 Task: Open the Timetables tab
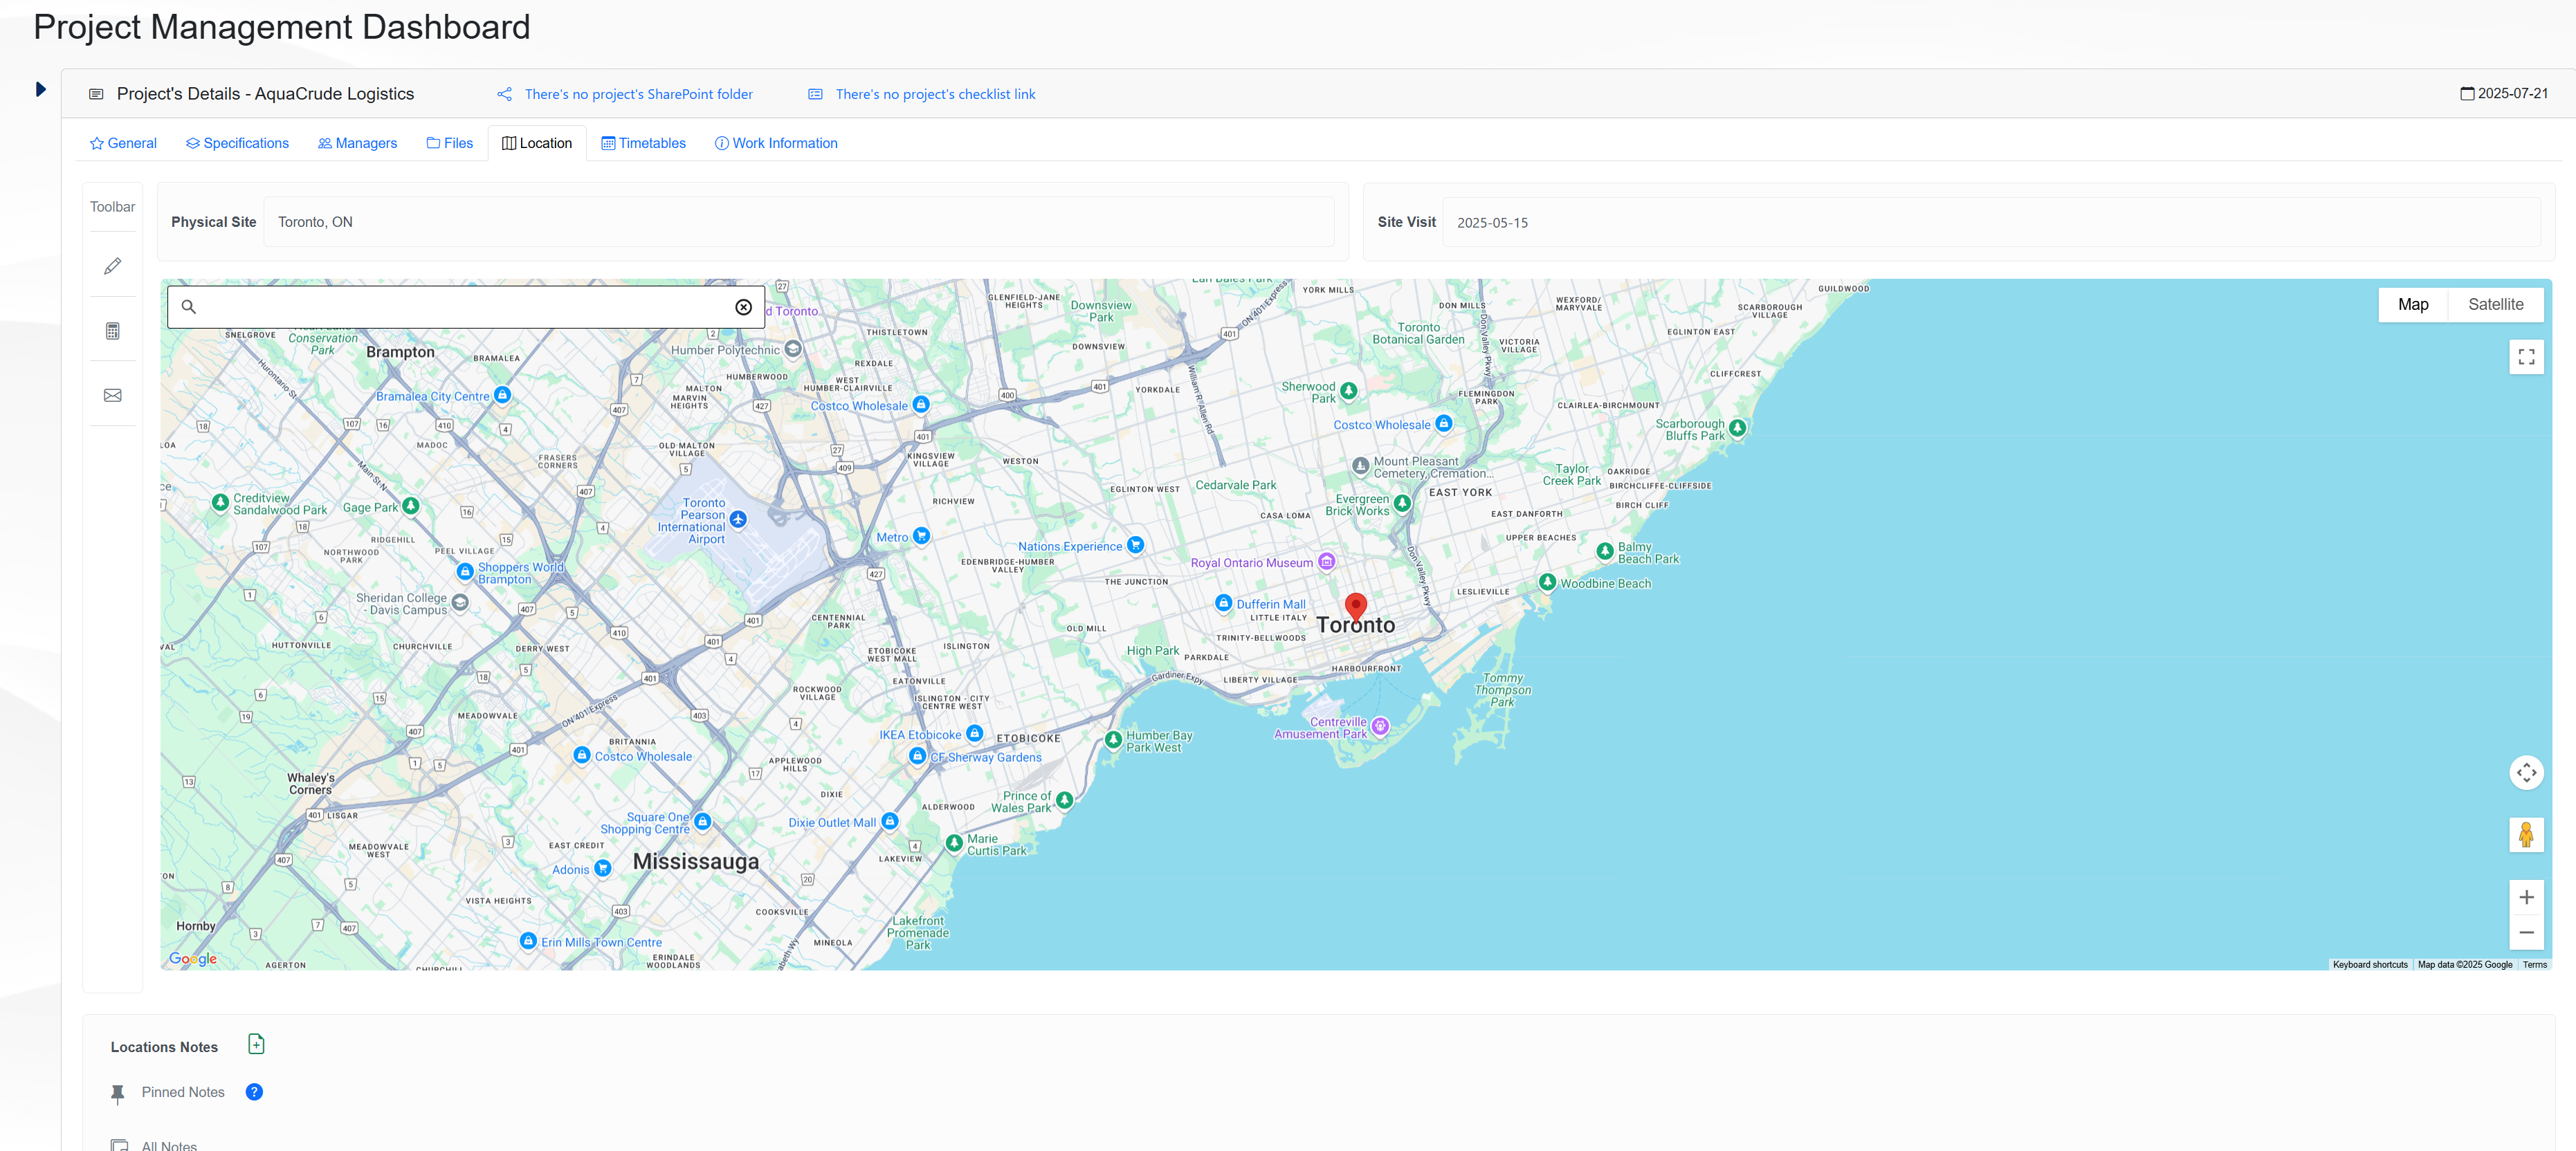[643, 143]
